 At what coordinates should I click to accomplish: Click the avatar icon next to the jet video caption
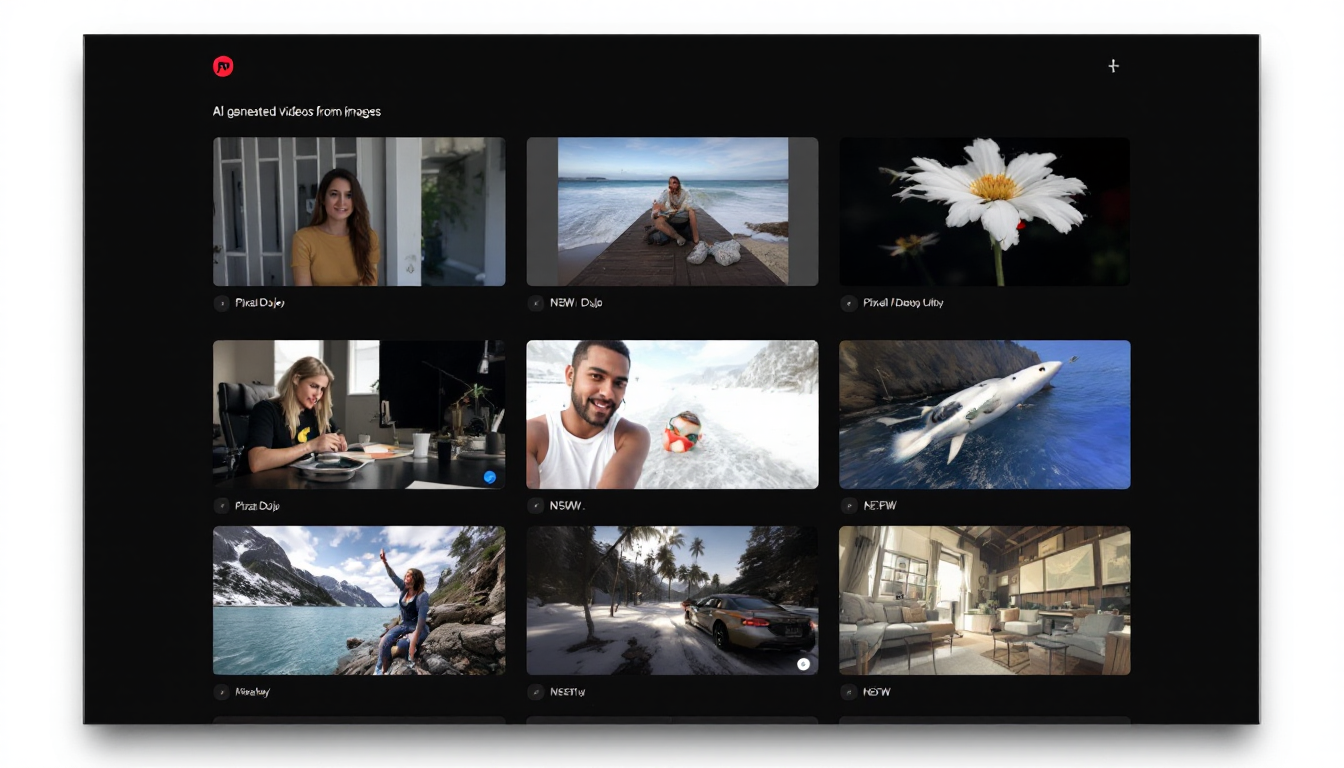(847, 505)
